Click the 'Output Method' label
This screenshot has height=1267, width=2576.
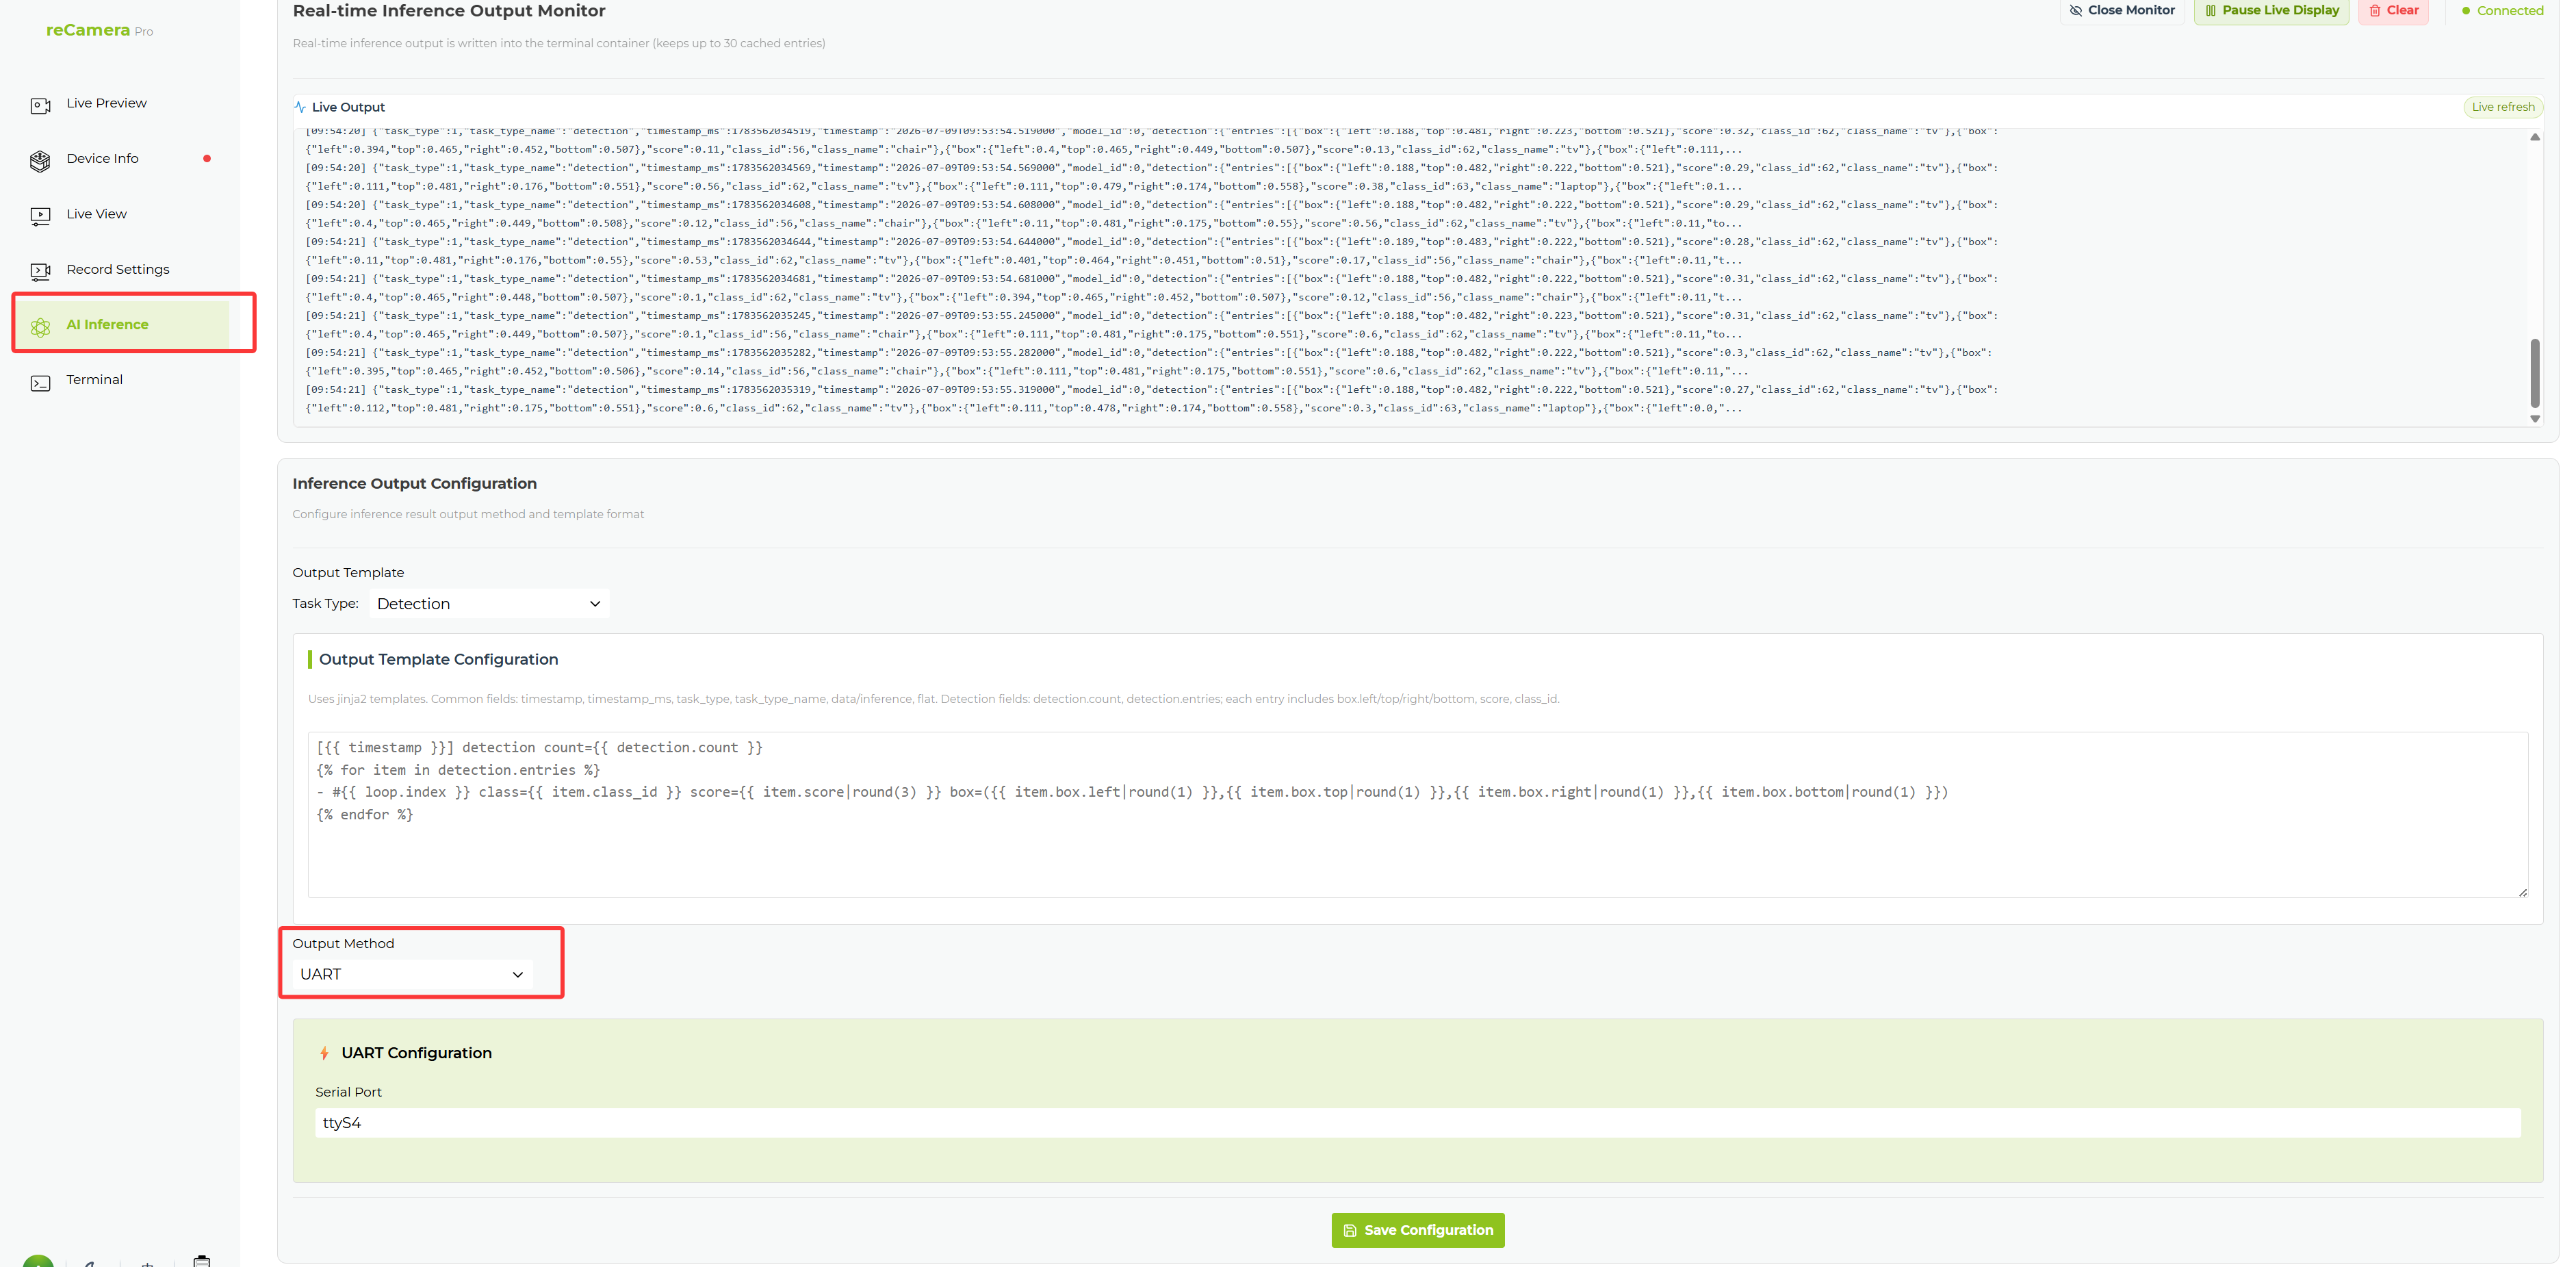[344, 943]
